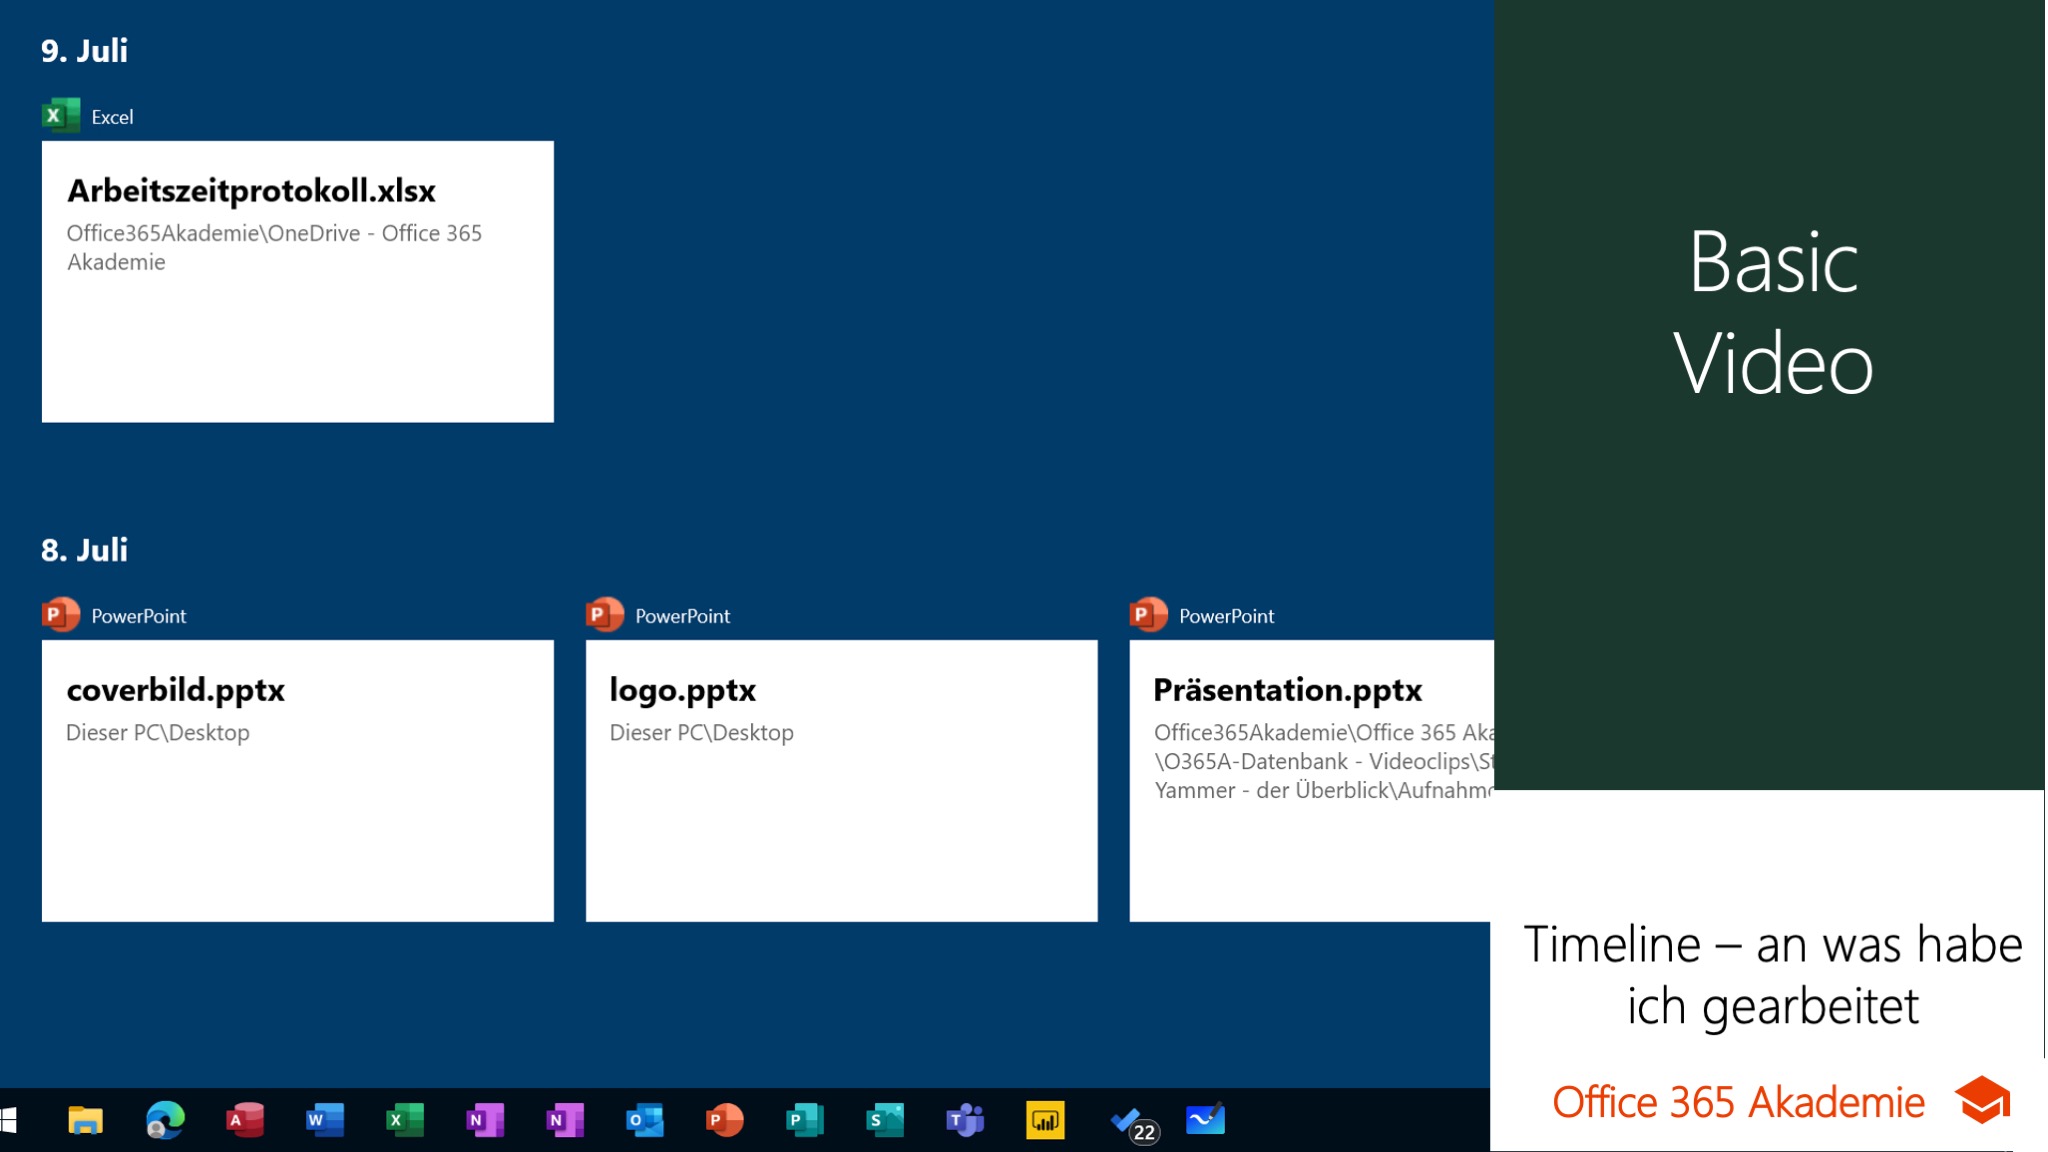Launch PowerPoint from the taskbar
Screen dimensions: 2048x1152
(x=725, y=1120)
